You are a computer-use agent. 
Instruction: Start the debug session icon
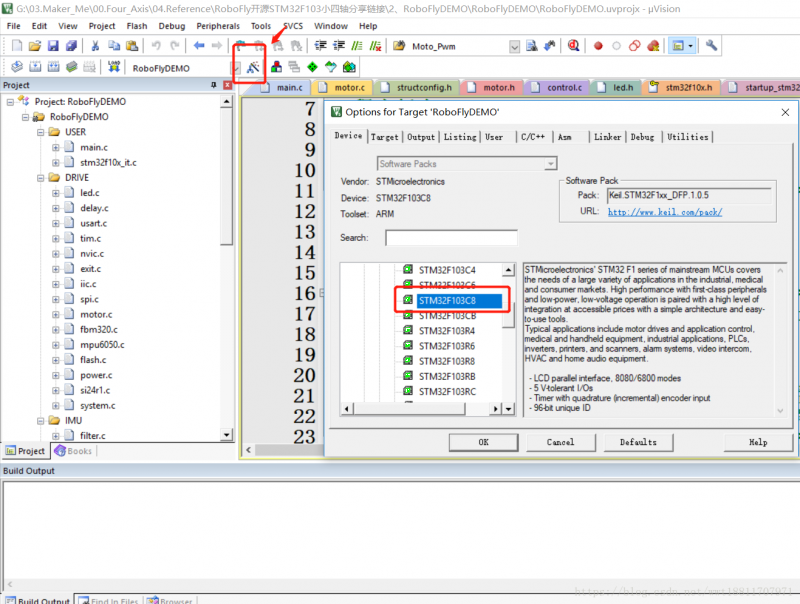pyautogui.click(x=573, y=46)
